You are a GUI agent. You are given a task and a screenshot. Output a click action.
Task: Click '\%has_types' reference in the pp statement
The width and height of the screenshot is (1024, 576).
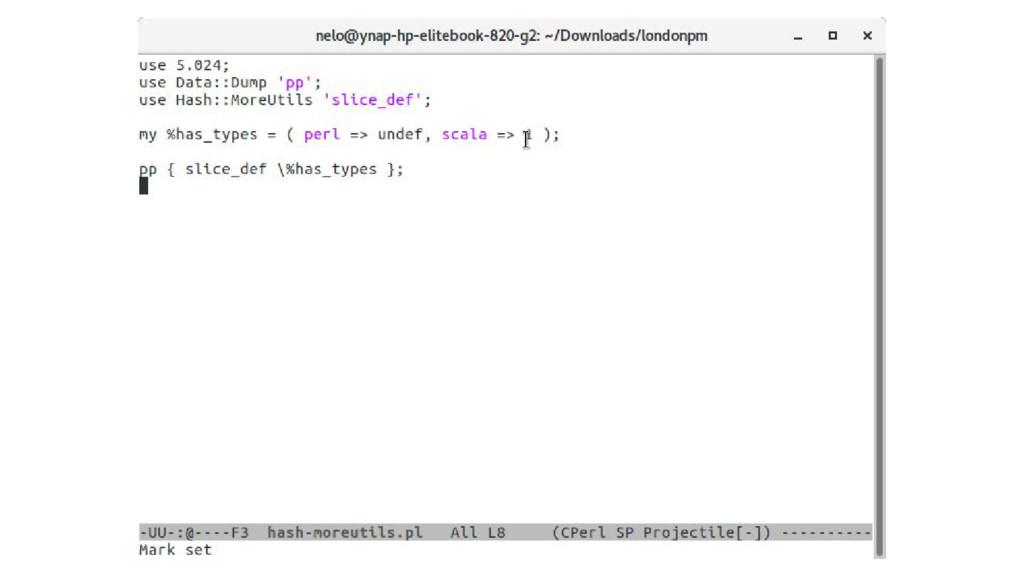(327, 169)
